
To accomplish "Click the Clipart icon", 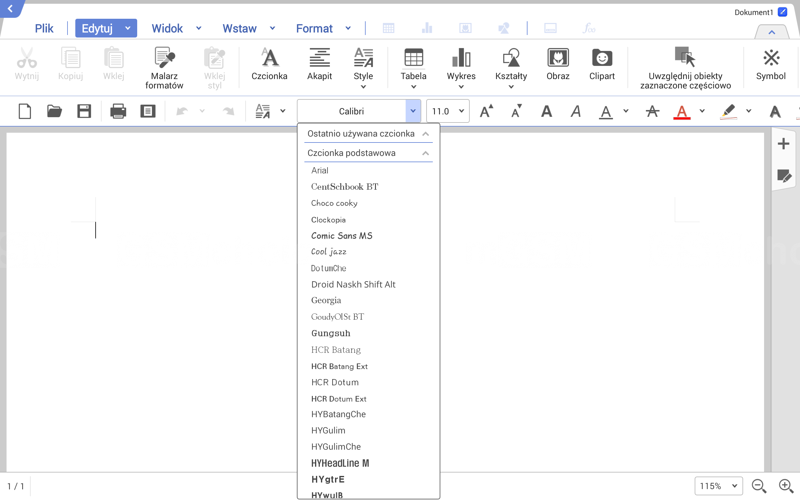I will pos(602,64).
